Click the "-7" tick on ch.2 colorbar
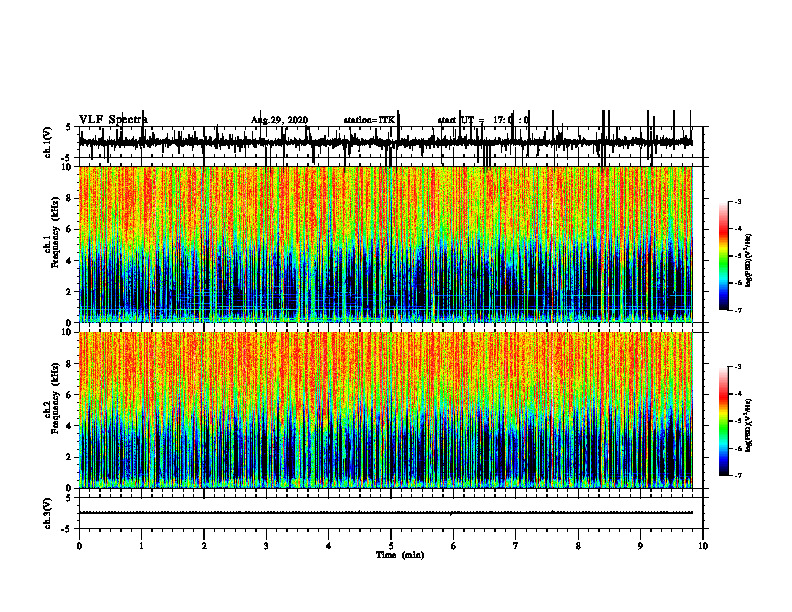792x612 pixels. point(738,476)
